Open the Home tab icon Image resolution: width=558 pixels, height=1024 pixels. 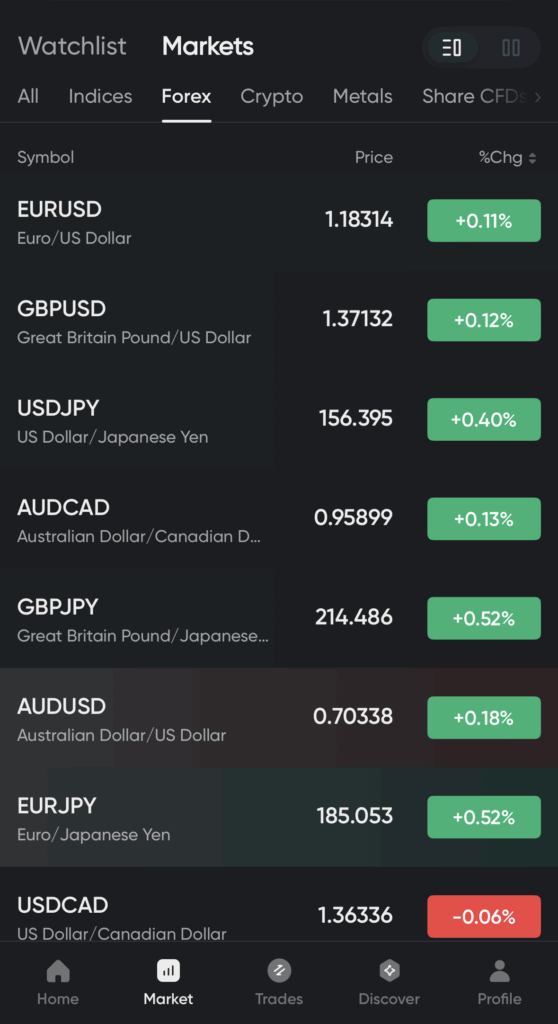coord(57,971)
